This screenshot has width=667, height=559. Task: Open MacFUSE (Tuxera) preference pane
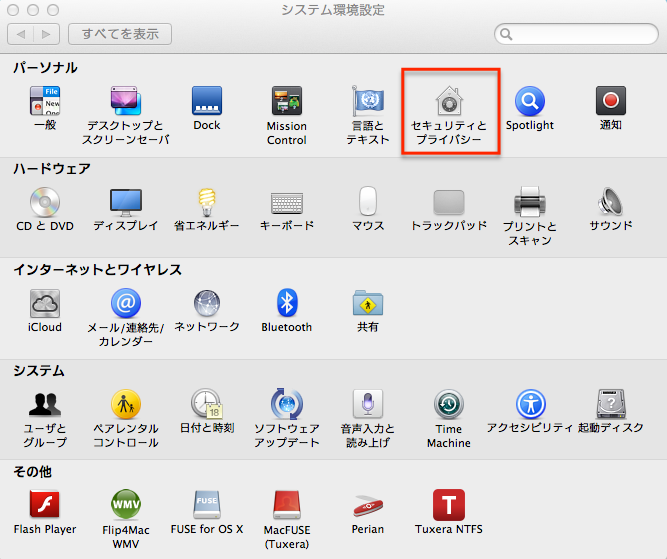click(x=287, y=505)
